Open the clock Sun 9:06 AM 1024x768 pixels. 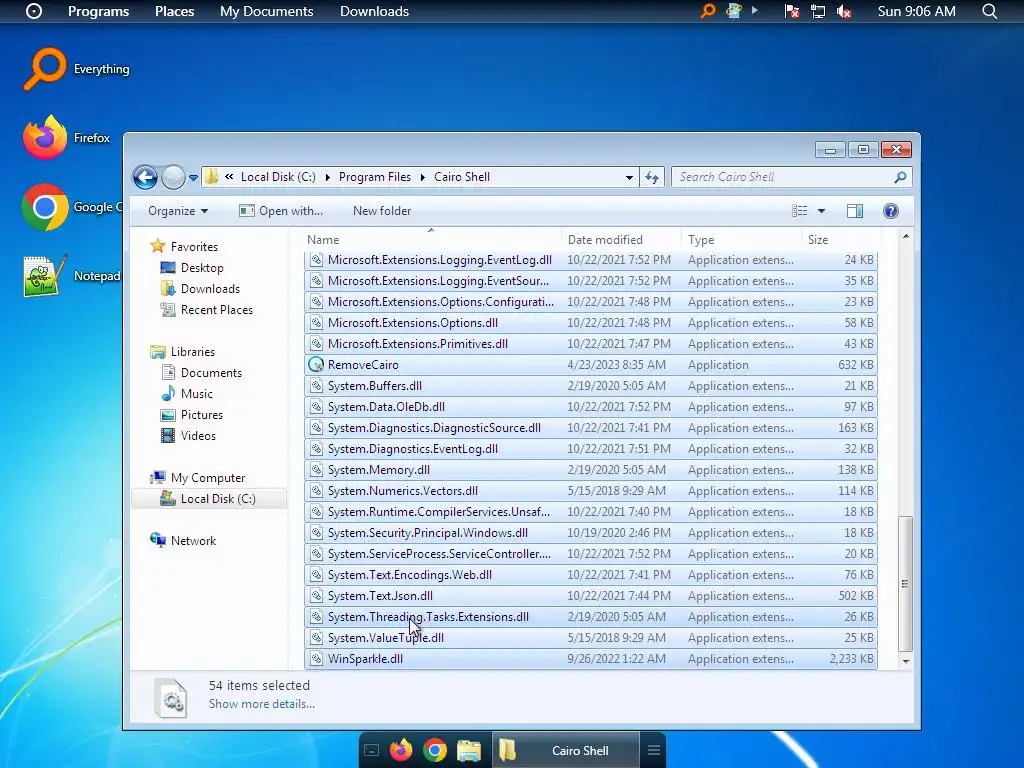point(916,11)
